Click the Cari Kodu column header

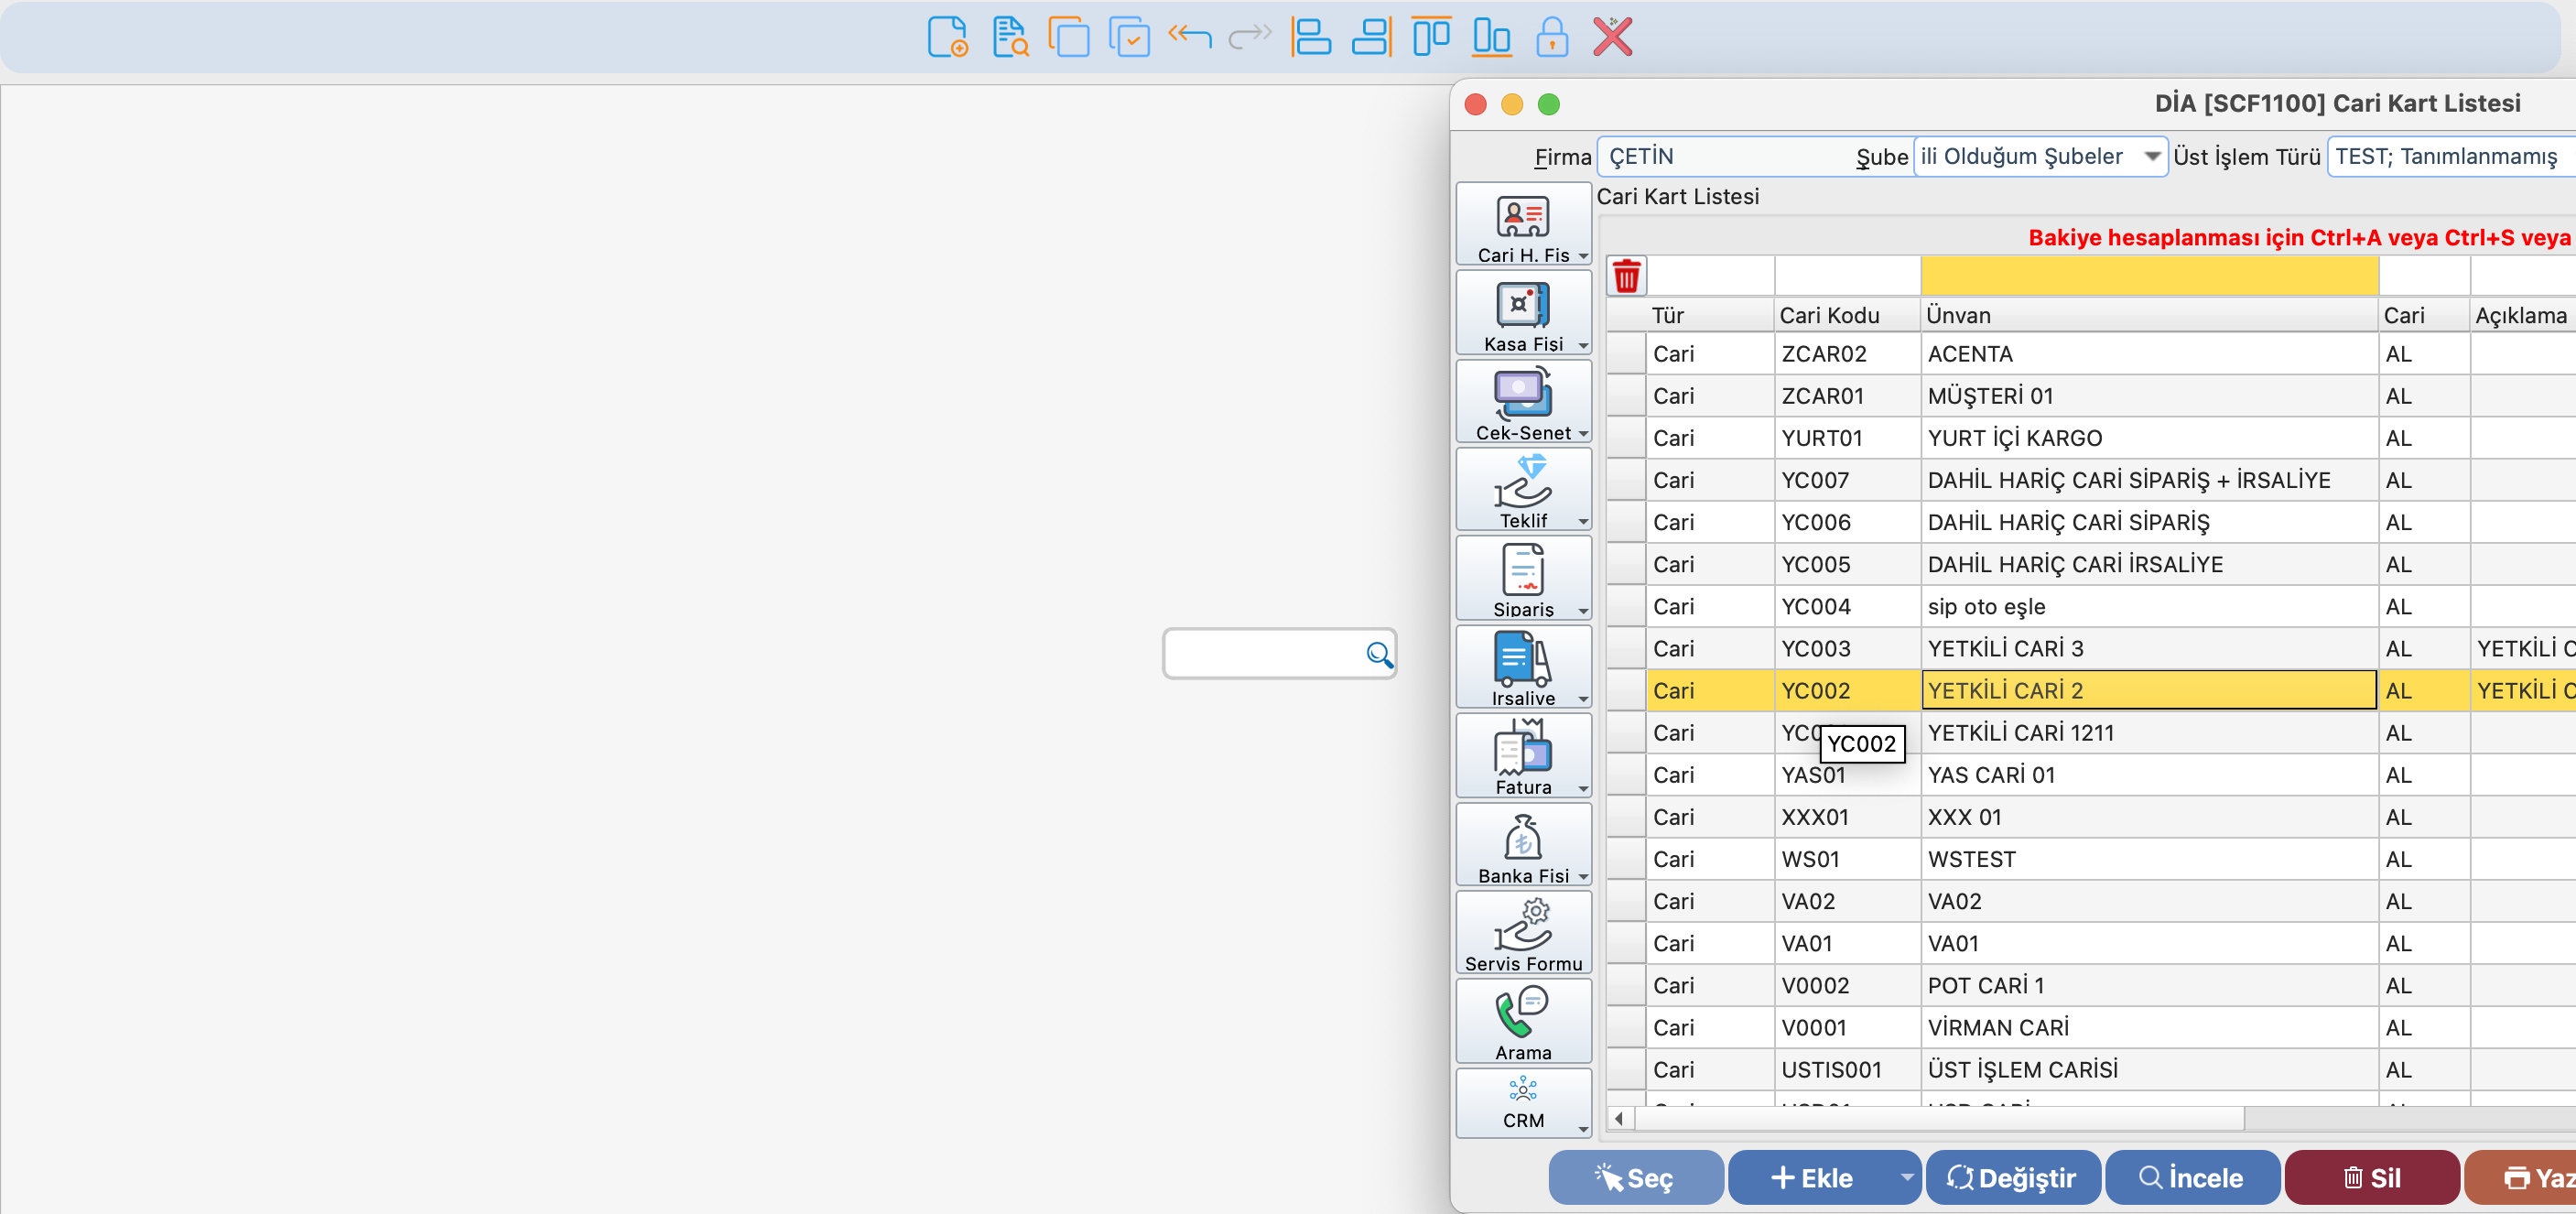(1845, 315)
